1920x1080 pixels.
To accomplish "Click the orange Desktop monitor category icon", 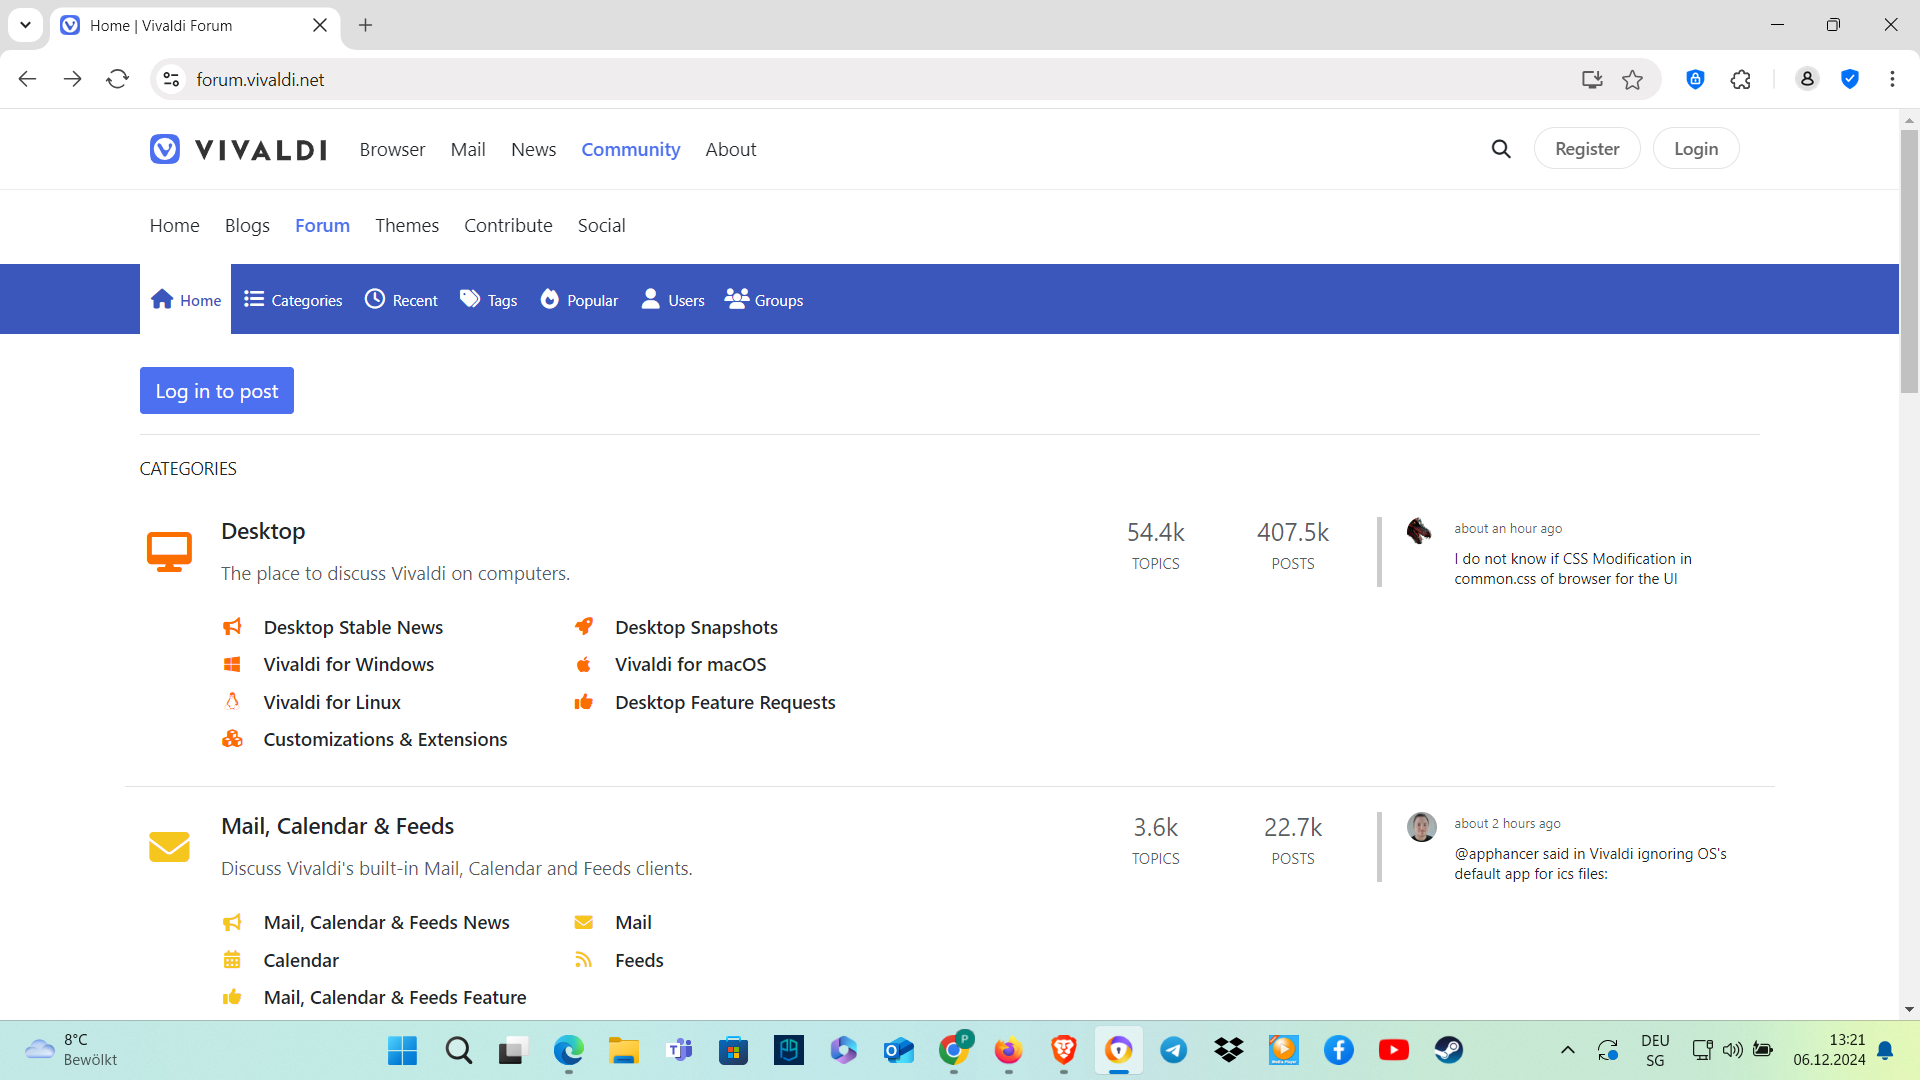I will (169, 551).
